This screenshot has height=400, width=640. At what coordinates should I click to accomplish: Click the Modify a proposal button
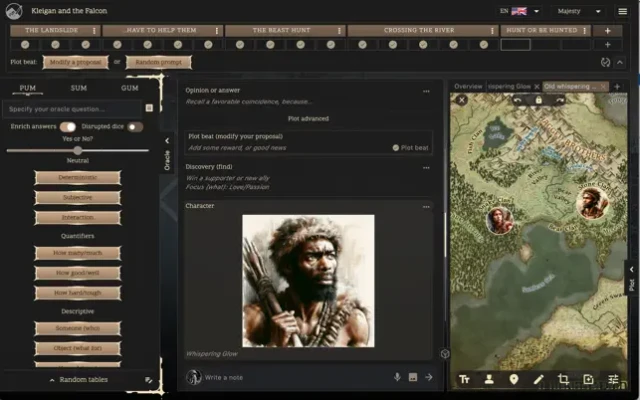tap(76, 62)
